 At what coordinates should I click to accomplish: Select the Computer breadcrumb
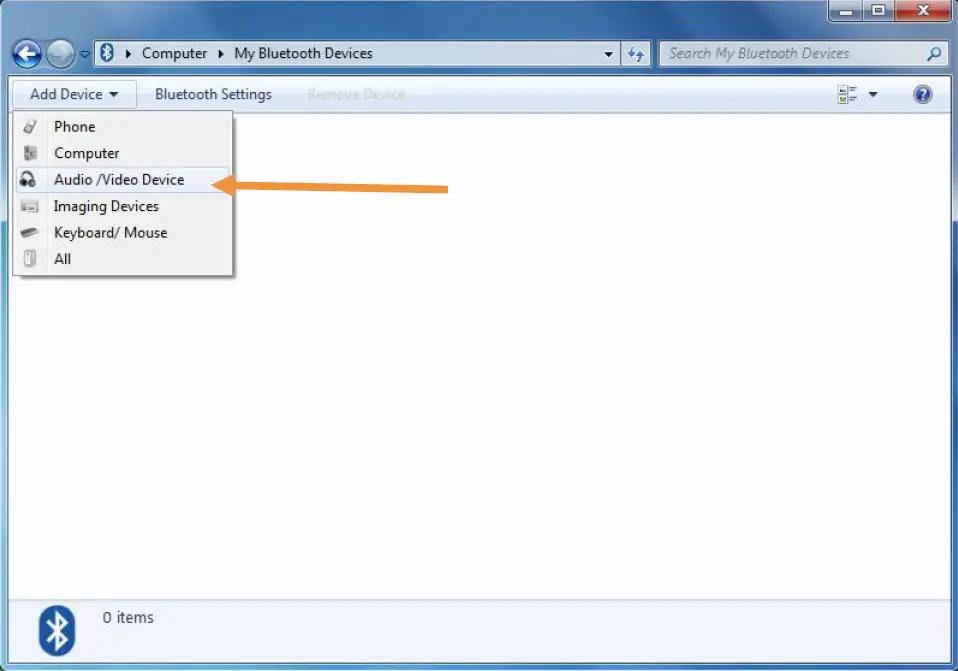coord(174,54)
